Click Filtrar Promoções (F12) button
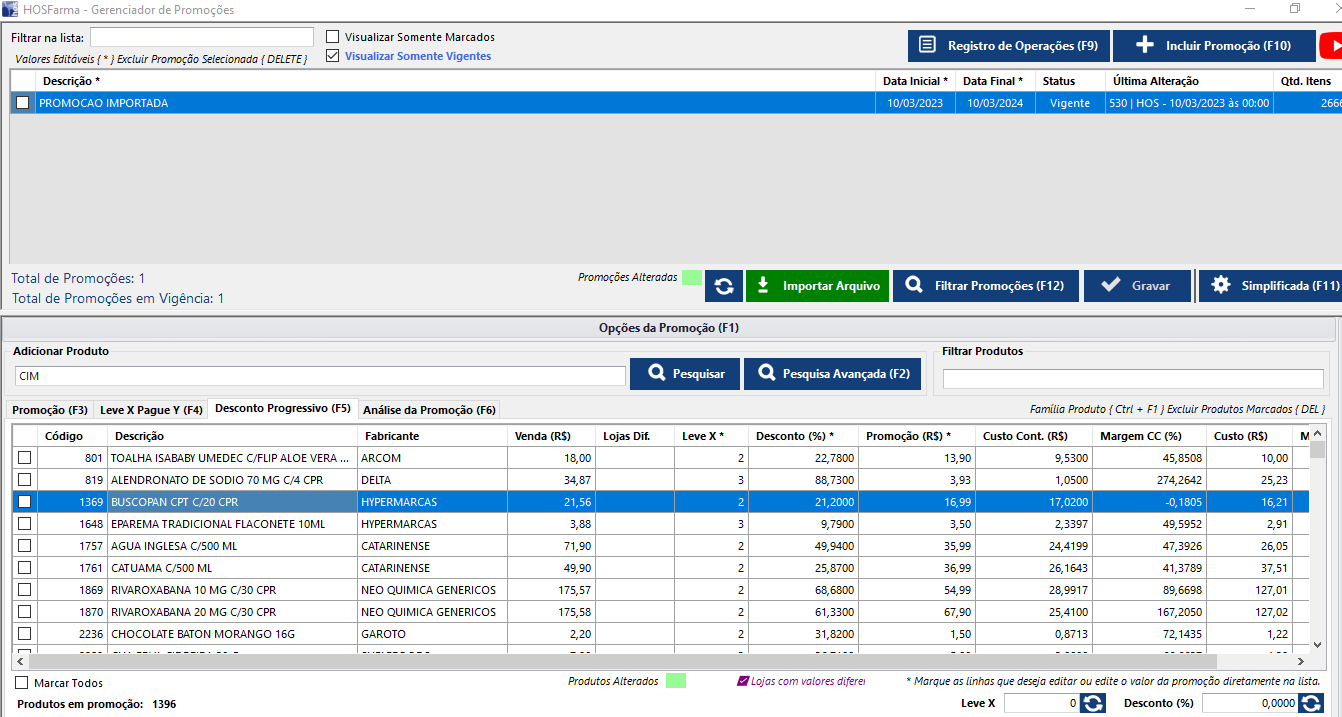 tap(985, 286)
